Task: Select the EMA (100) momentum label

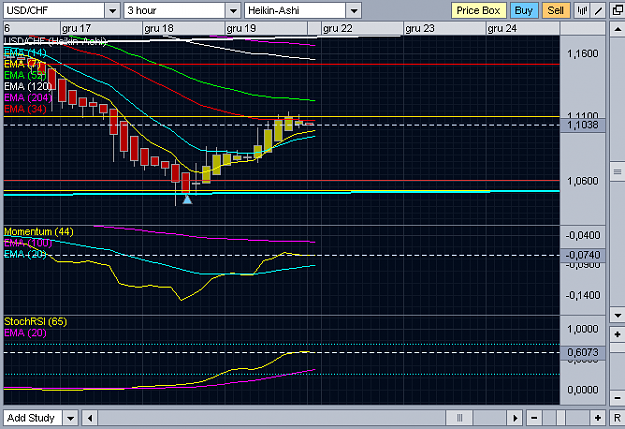Action: tap(28, 243)
